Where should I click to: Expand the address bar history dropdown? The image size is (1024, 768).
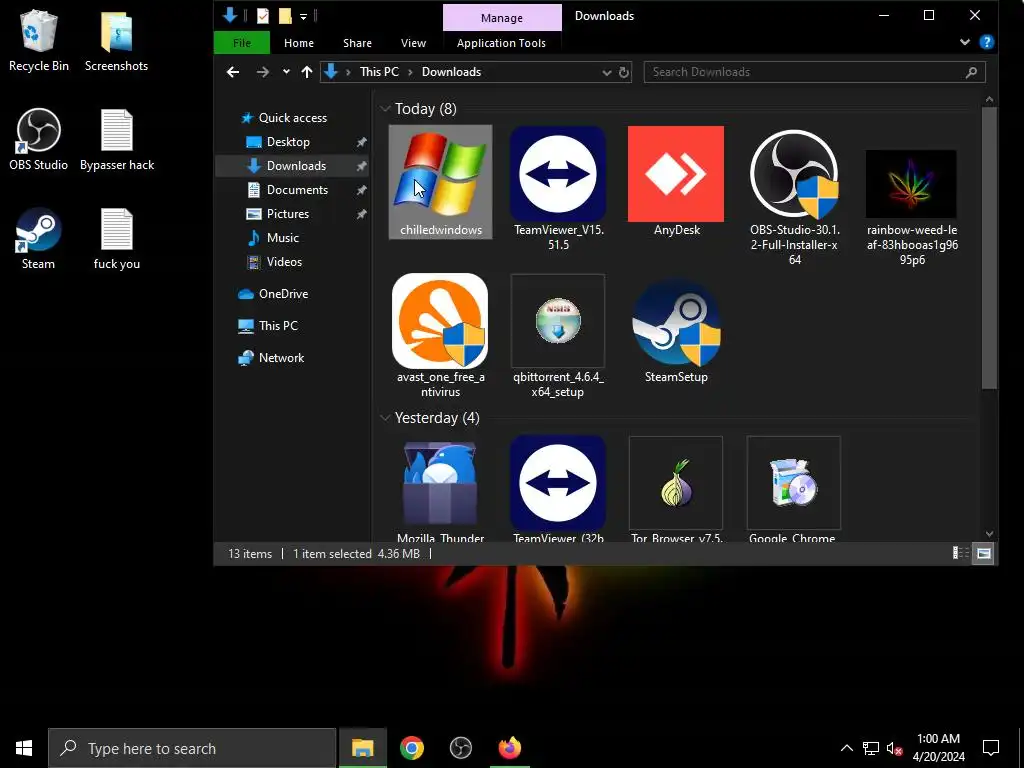(607, 72)
